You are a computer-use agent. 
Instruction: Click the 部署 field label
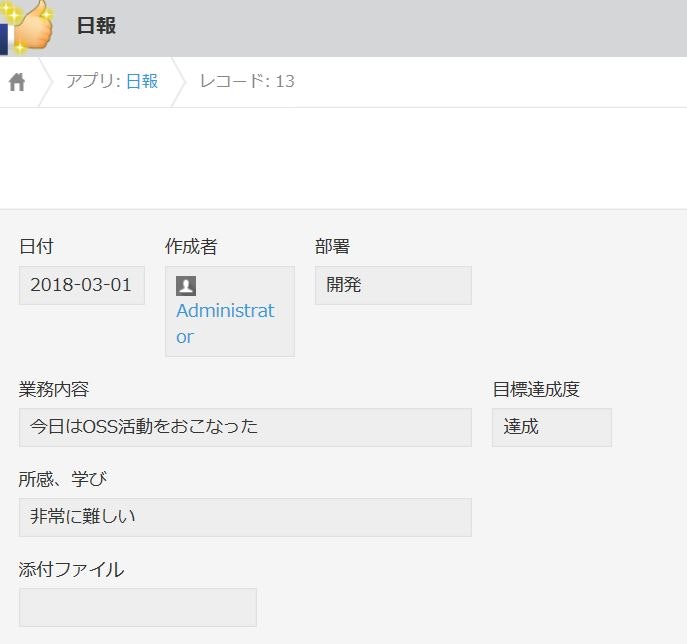pos(333,246)
